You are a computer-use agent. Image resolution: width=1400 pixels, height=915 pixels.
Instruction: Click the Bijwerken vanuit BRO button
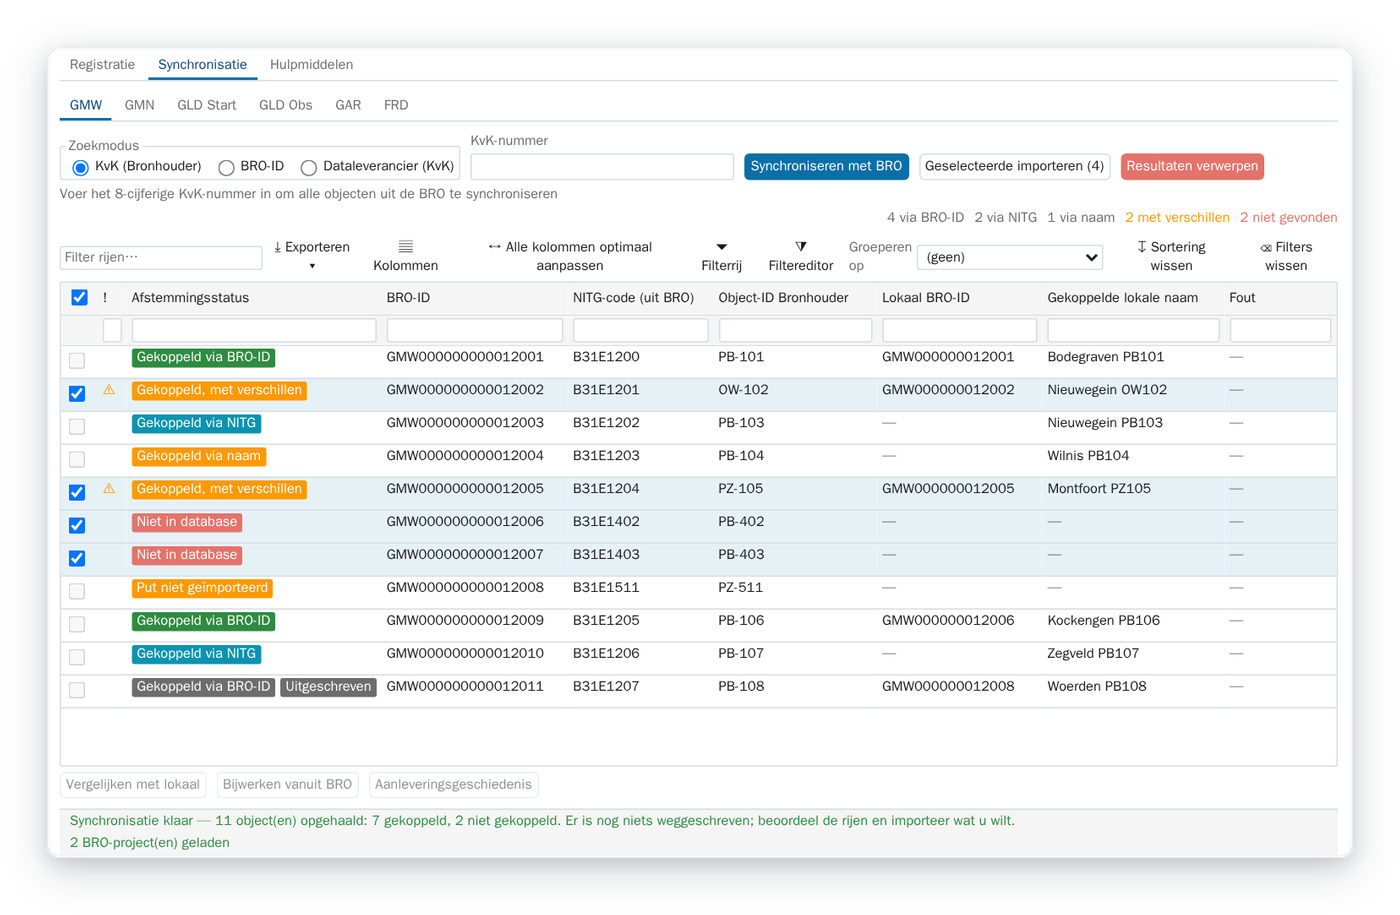click(287, 784)
